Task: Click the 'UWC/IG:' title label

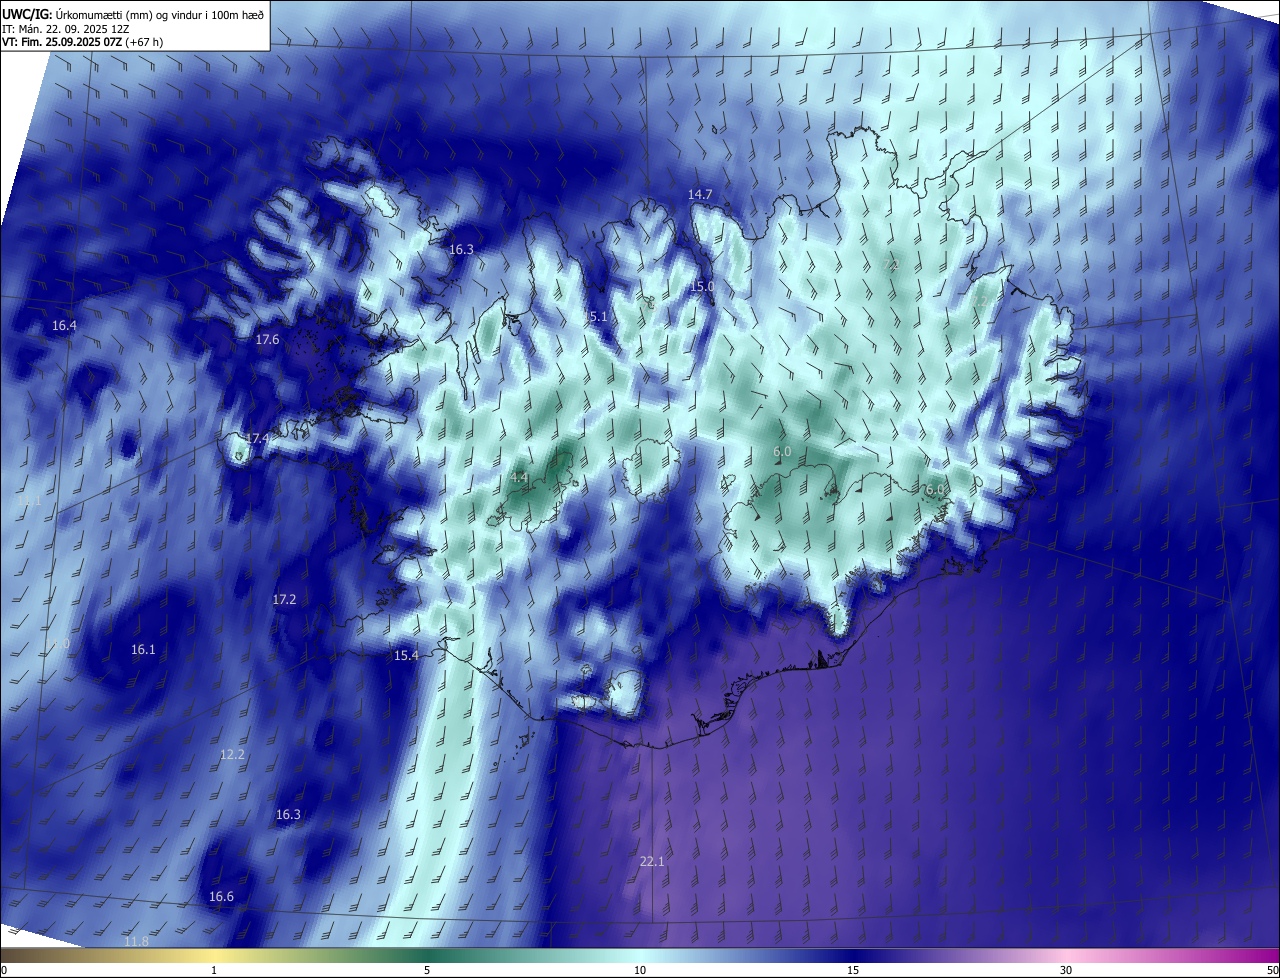Action: [x=27, y=14]
